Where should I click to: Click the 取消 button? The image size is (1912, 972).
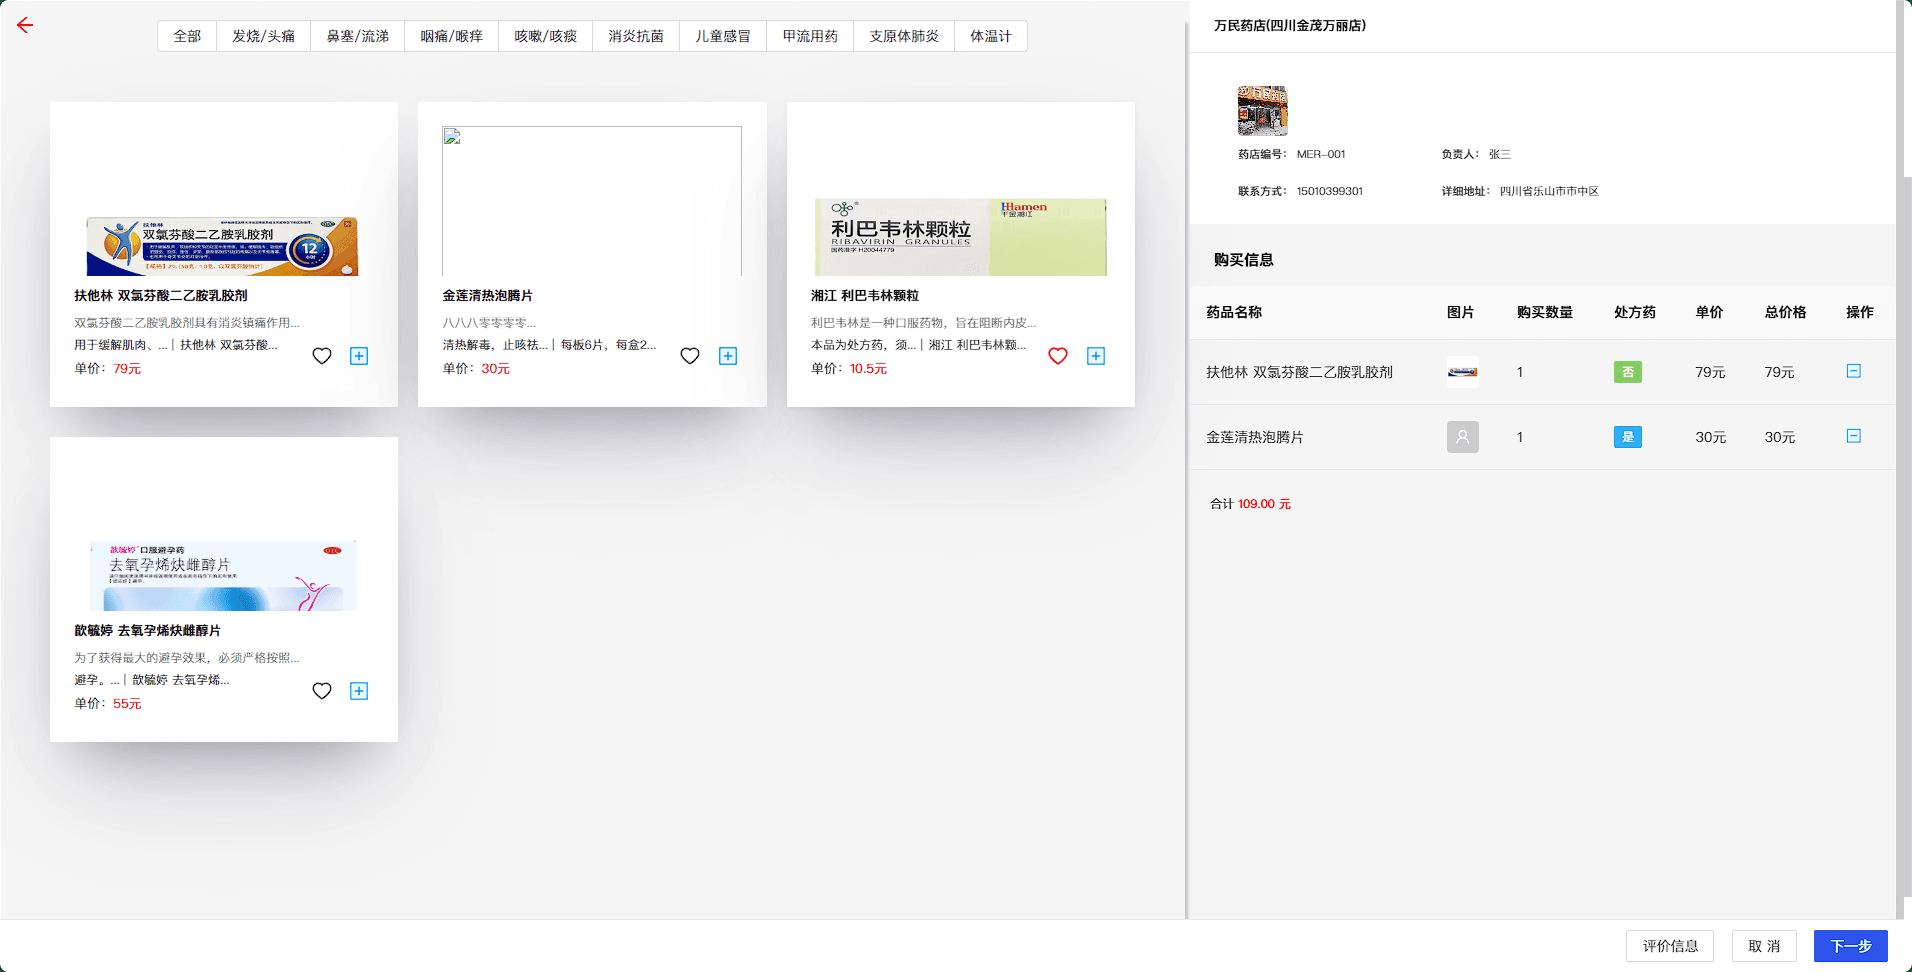coord(1764,946)
